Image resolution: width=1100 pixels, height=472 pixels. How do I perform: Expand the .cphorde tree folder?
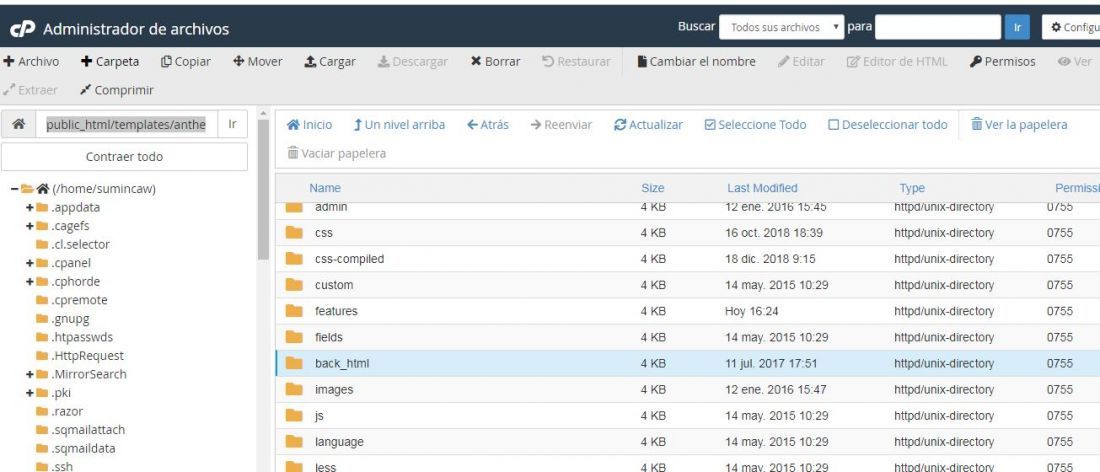pyautogui.click(x=29, y=281)
